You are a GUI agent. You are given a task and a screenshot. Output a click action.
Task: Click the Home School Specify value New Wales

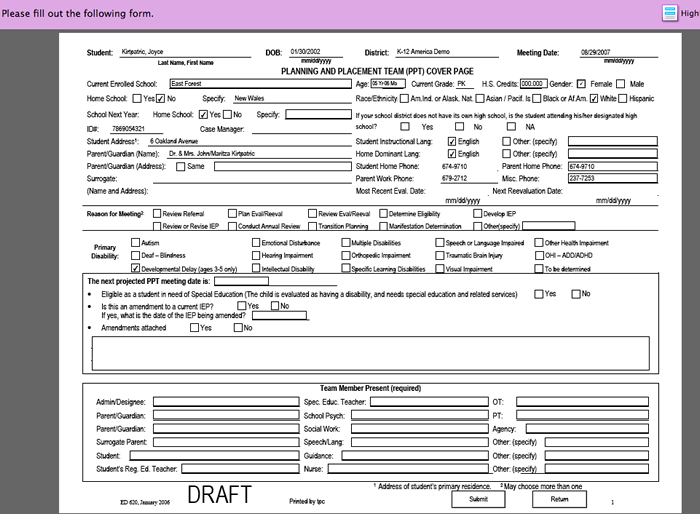pyautogui.click(x=249, y=98)
